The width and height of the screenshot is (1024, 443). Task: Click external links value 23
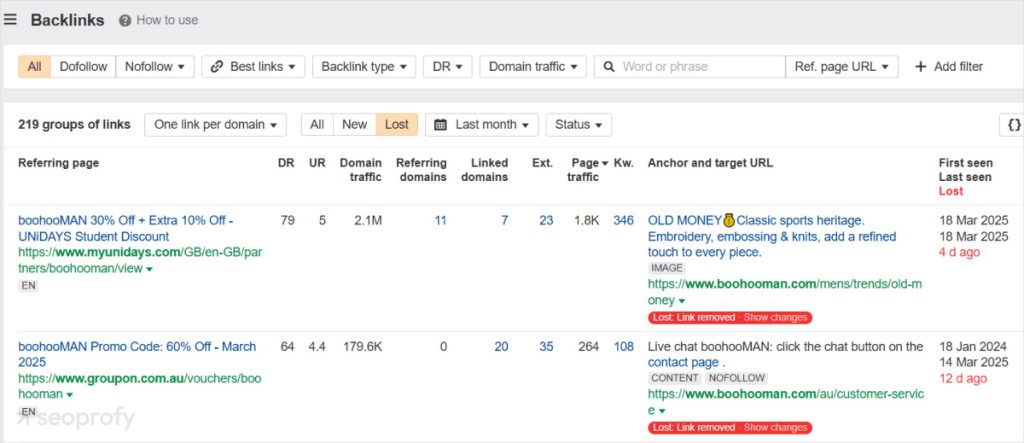point(546,221)
